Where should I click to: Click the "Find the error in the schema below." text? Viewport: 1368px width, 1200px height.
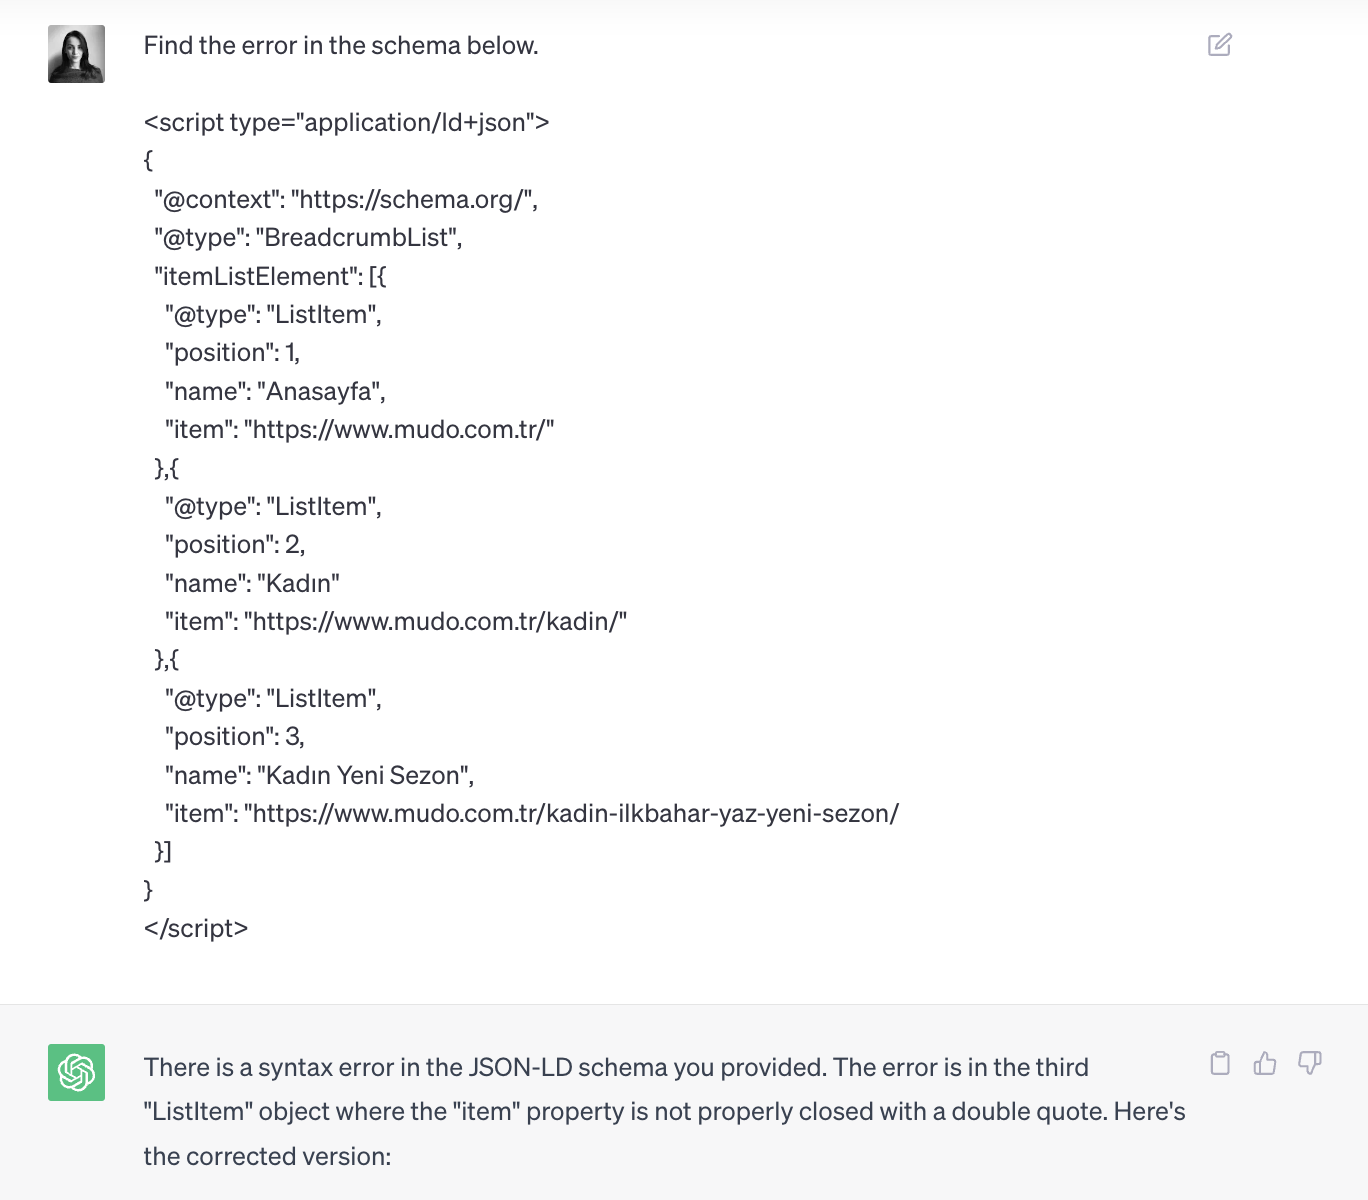pyautogui.click(x=341, y=46)
